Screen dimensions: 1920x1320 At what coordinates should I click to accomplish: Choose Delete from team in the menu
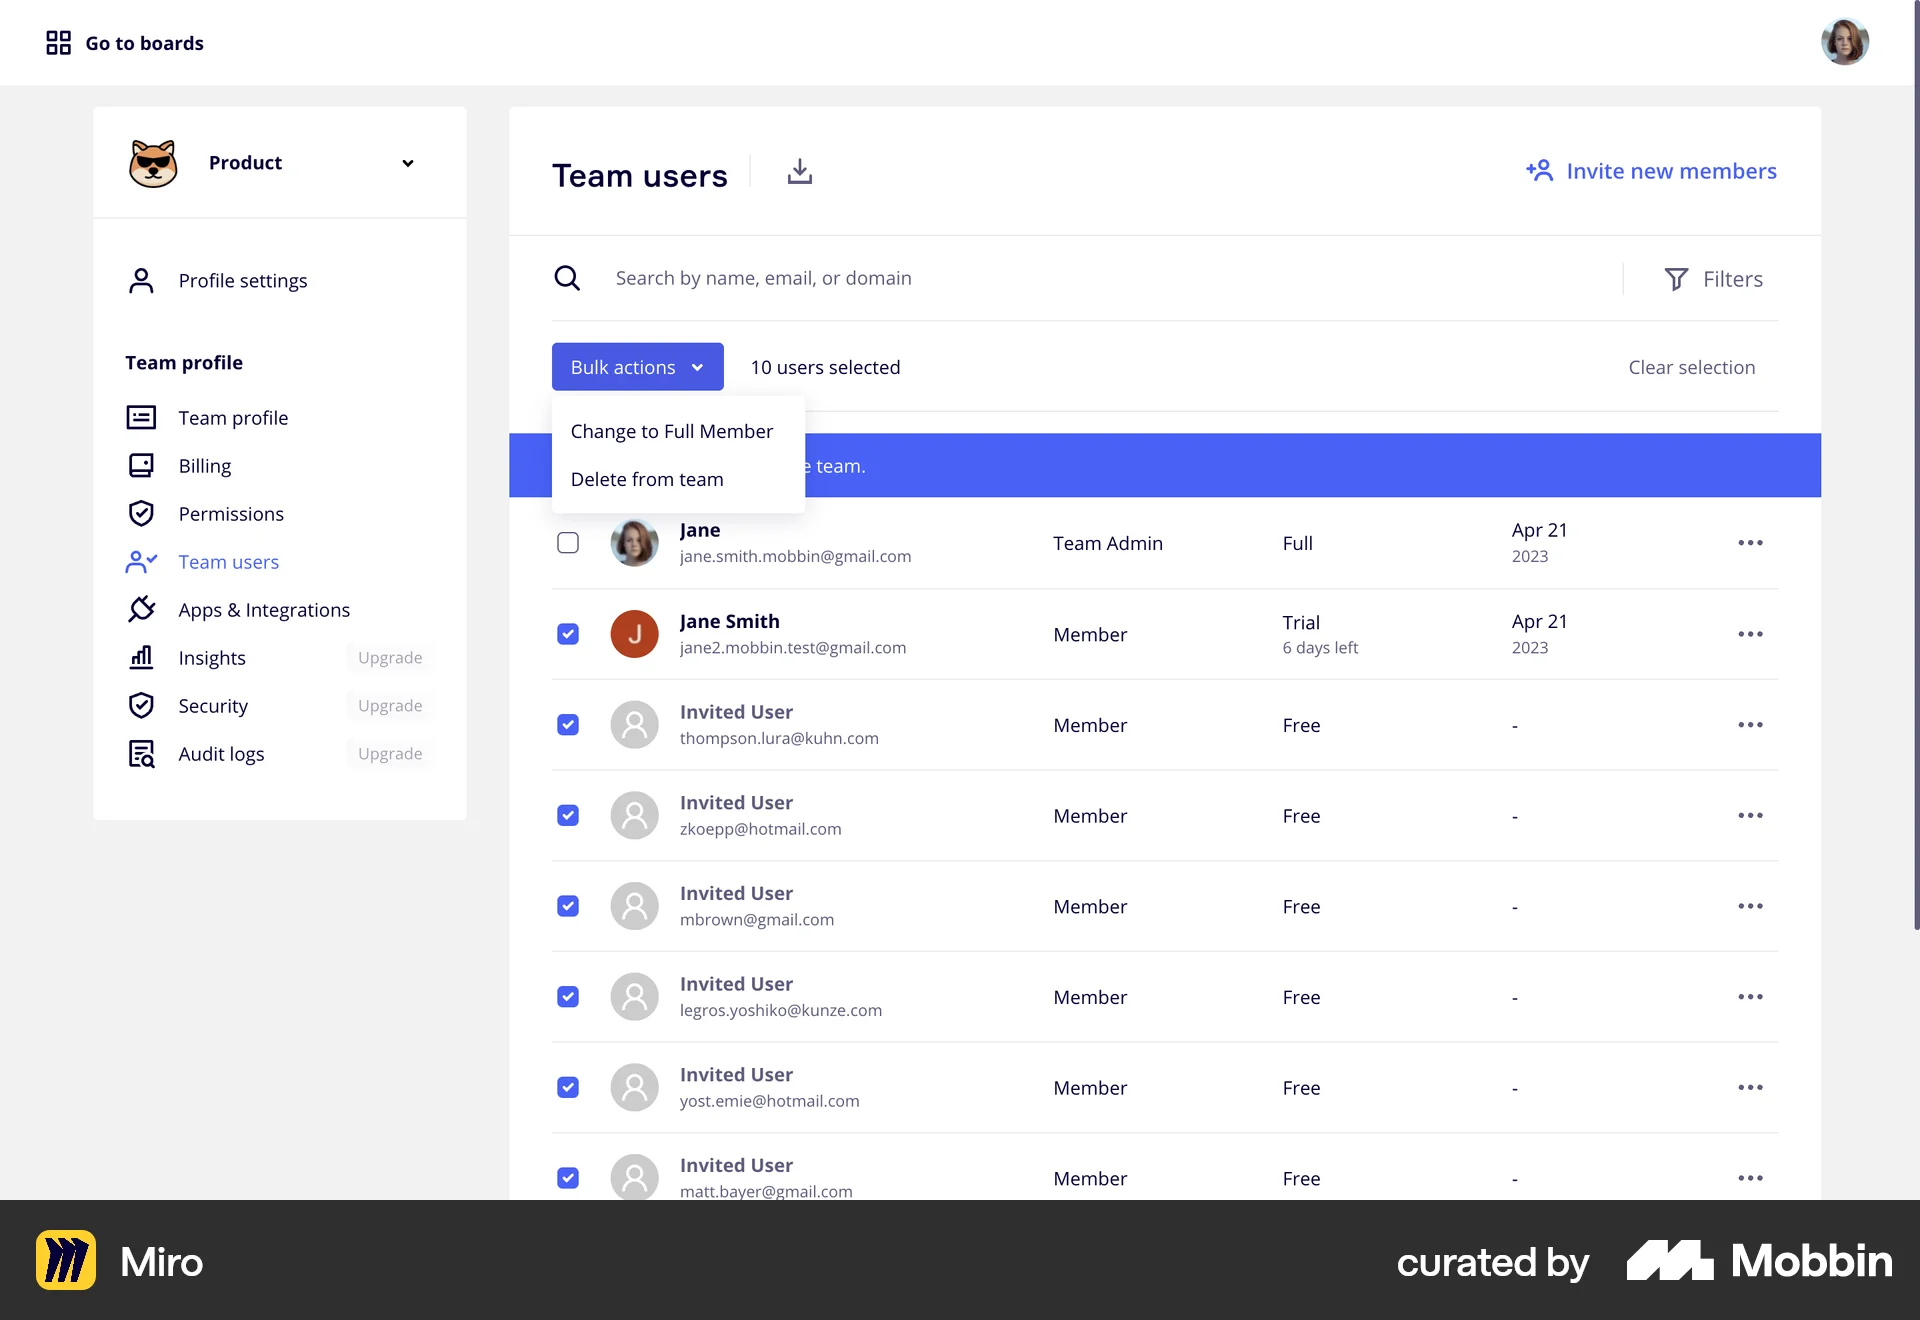(x=647, y=479)
